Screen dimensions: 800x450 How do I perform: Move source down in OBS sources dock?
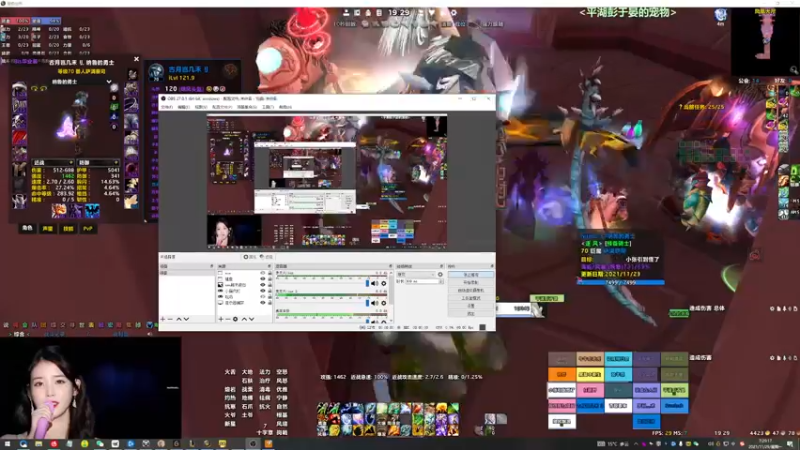coord(252,319)
